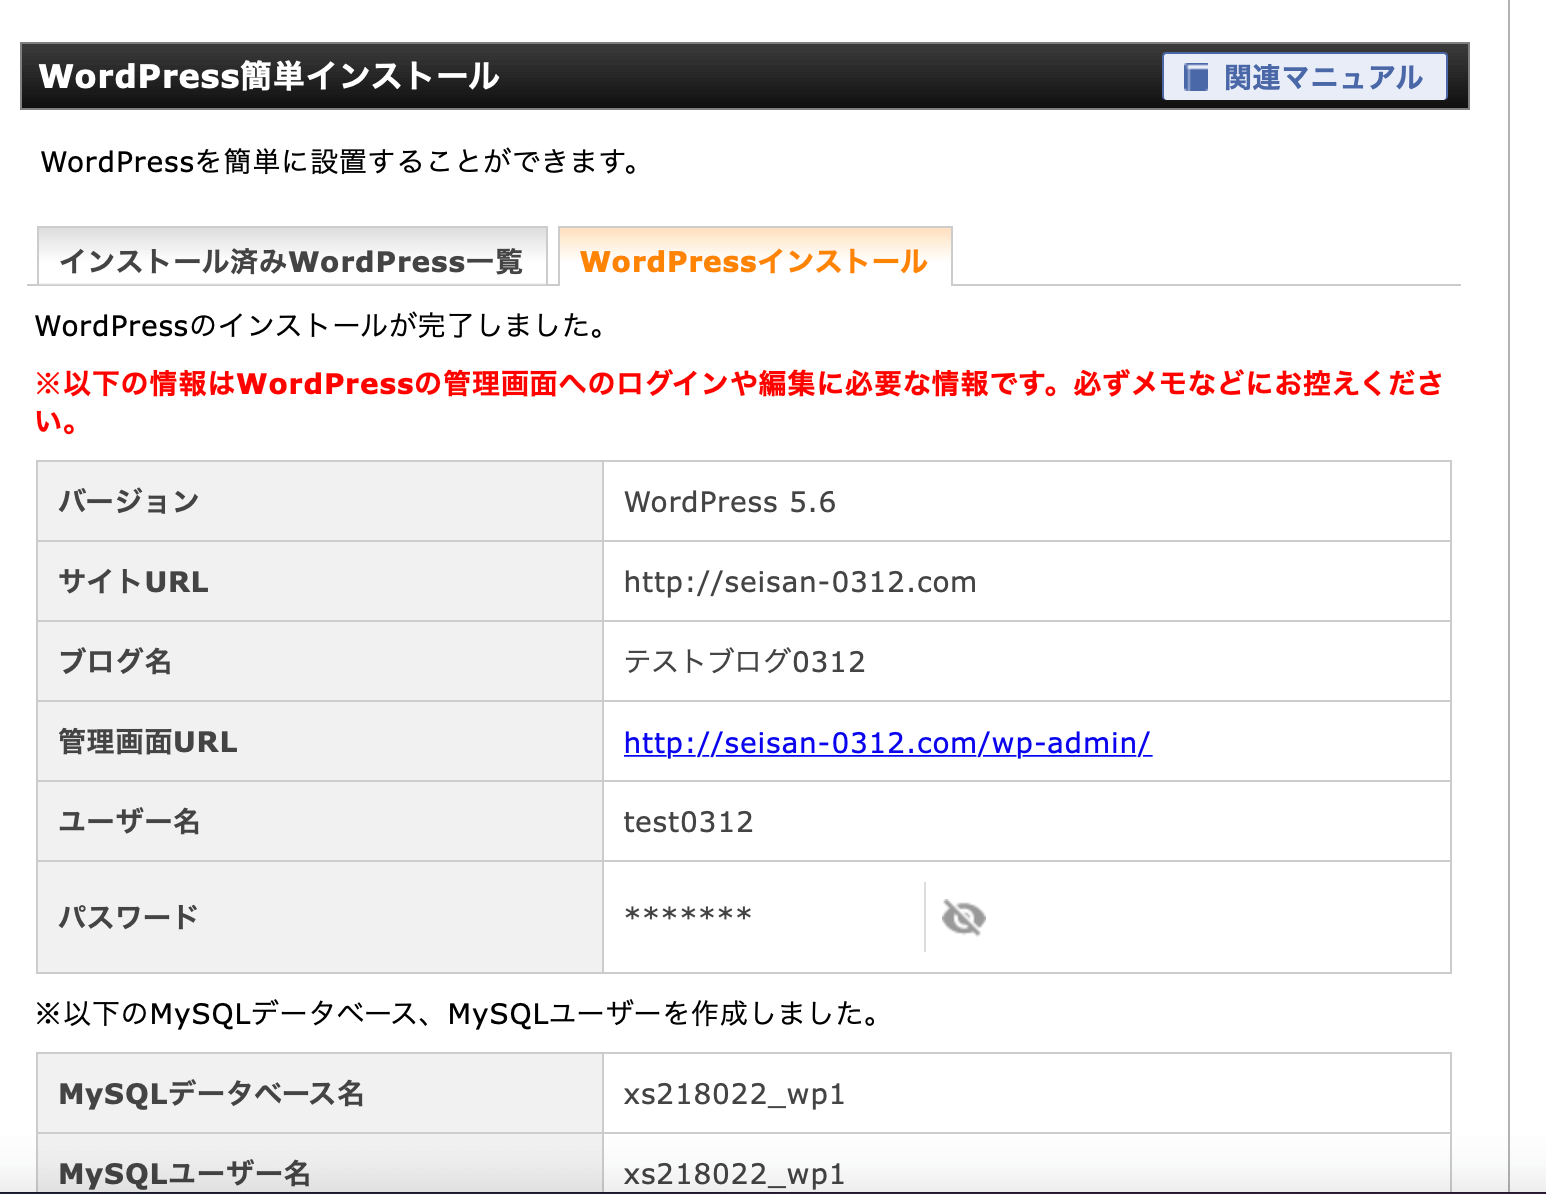
Task: Click the ユーザー名 row label
Action: pos(130,821)
